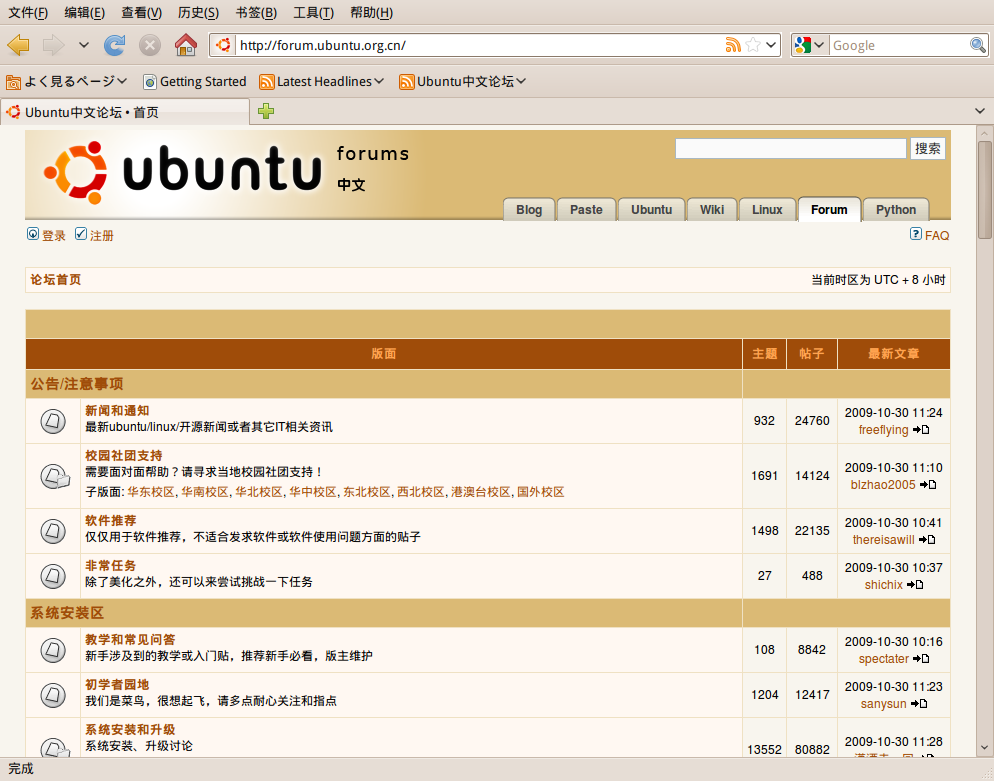
Task: Click the RSS feed icon in the address bar
Action: (x=733, y=45)
